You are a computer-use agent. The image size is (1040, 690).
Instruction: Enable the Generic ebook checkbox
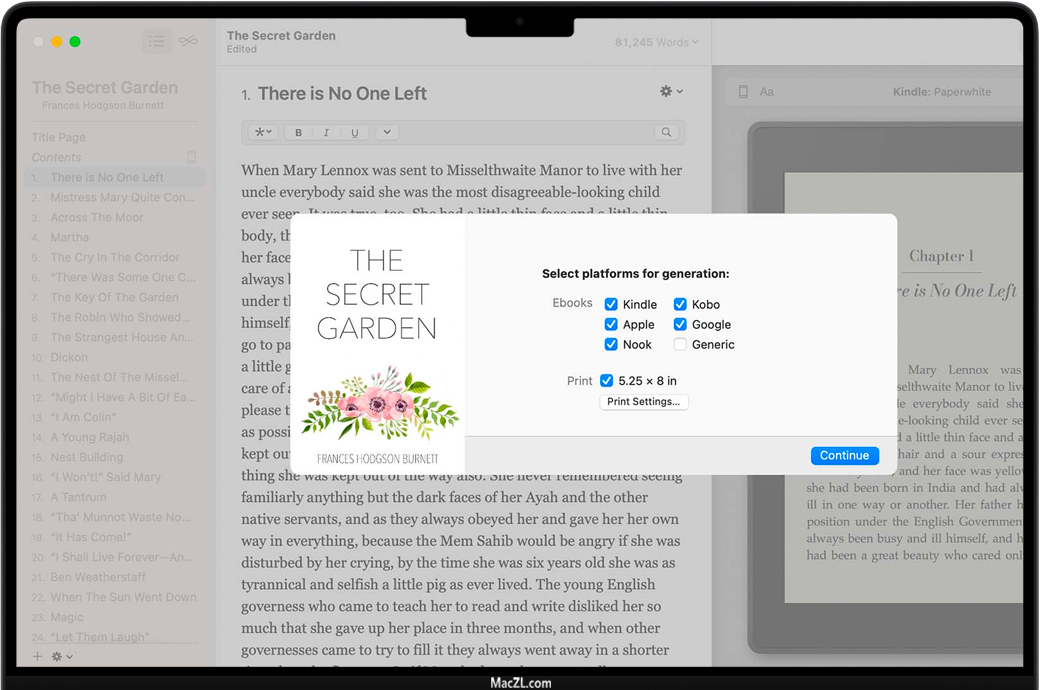pyautogui.click(x=680, y=344)
